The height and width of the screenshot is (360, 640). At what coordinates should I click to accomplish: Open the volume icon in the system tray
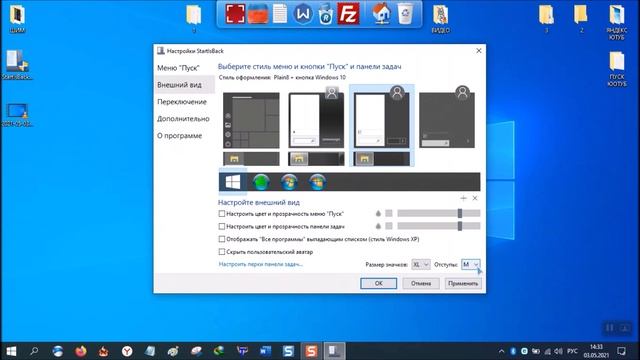558,351
